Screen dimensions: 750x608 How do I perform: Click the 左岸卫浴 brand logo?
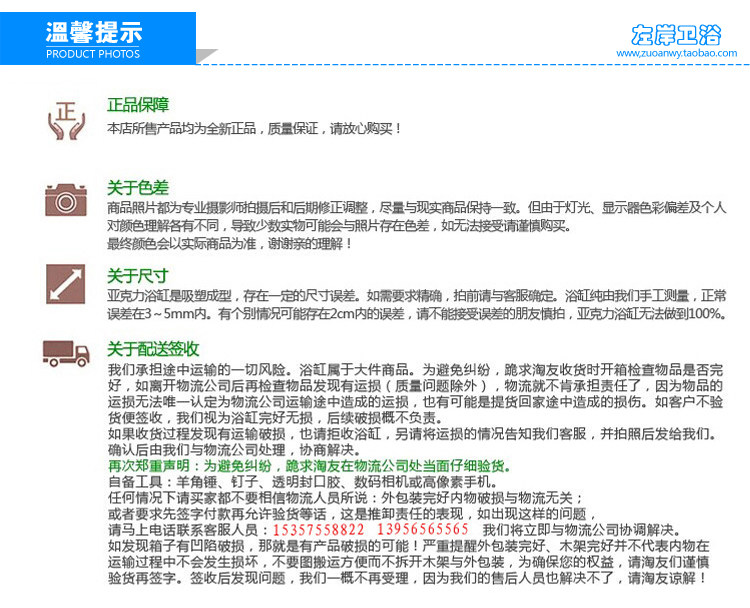pos(676,35)
